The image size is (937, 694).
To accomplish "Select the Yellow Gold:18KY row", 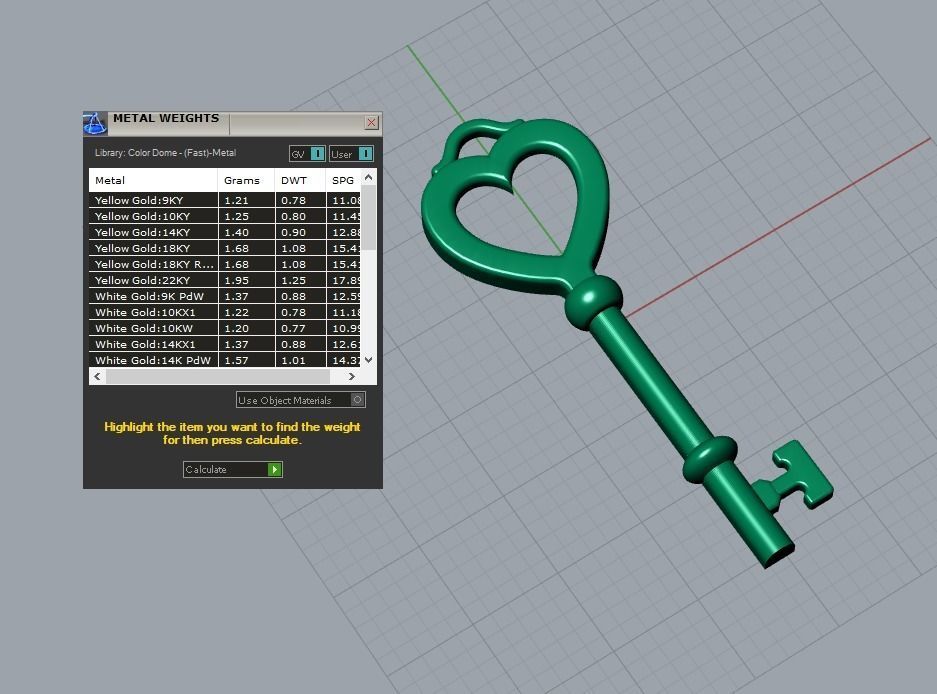I will tap(225, 248).
